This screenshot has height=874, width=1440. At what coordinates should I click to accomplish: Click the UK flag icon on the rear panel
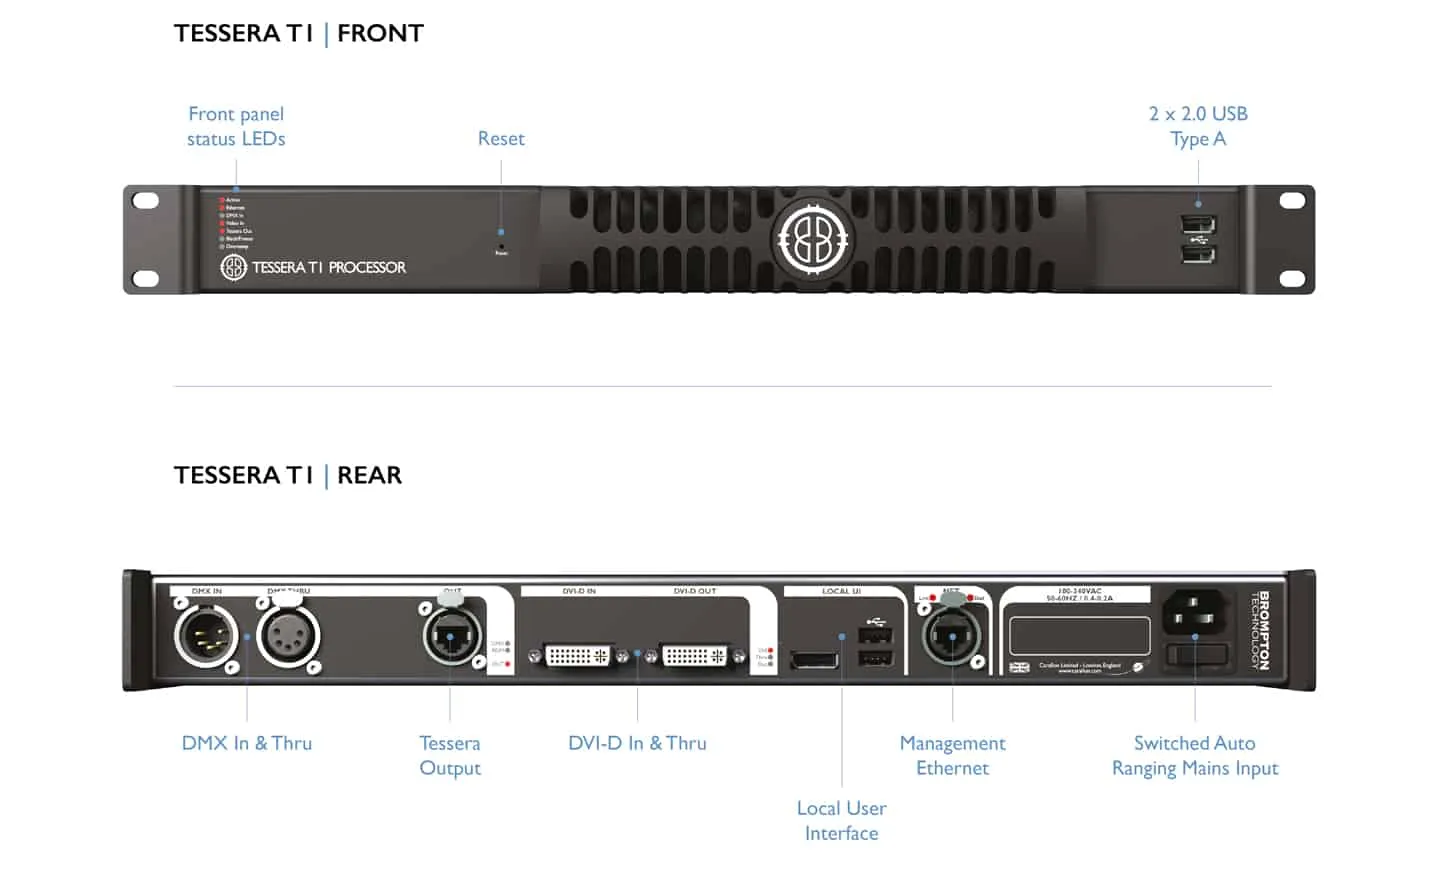[1019, 667]
